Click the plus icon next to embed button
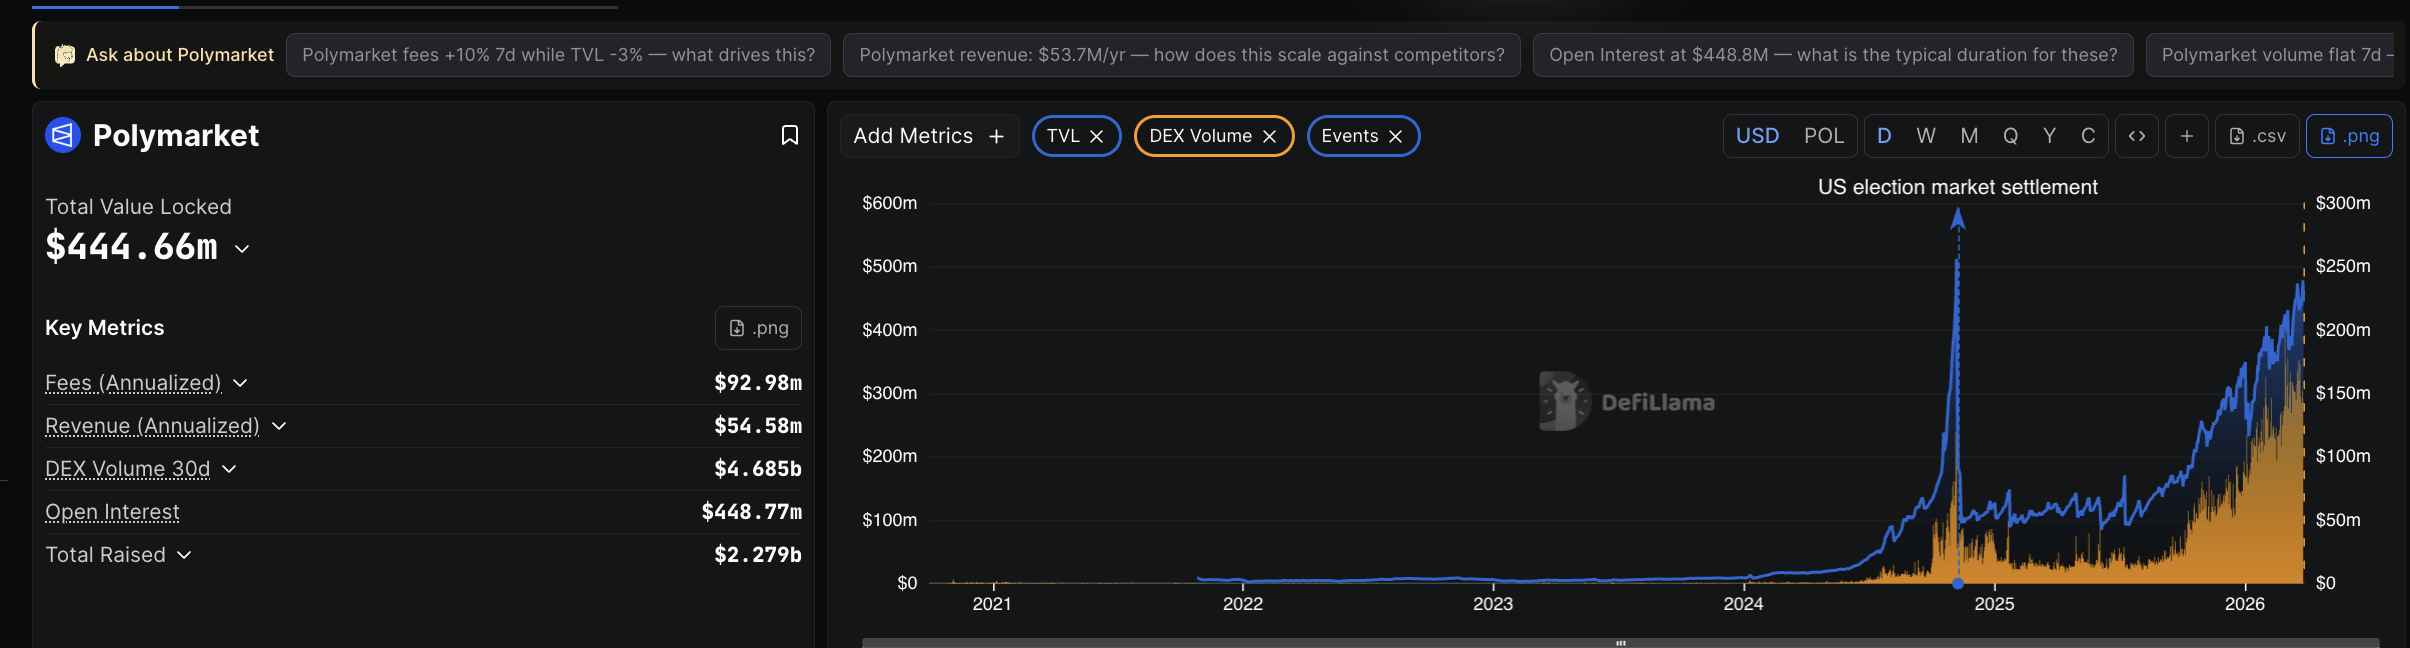Screen dimensions: 2410x648 click(2187, 136)
